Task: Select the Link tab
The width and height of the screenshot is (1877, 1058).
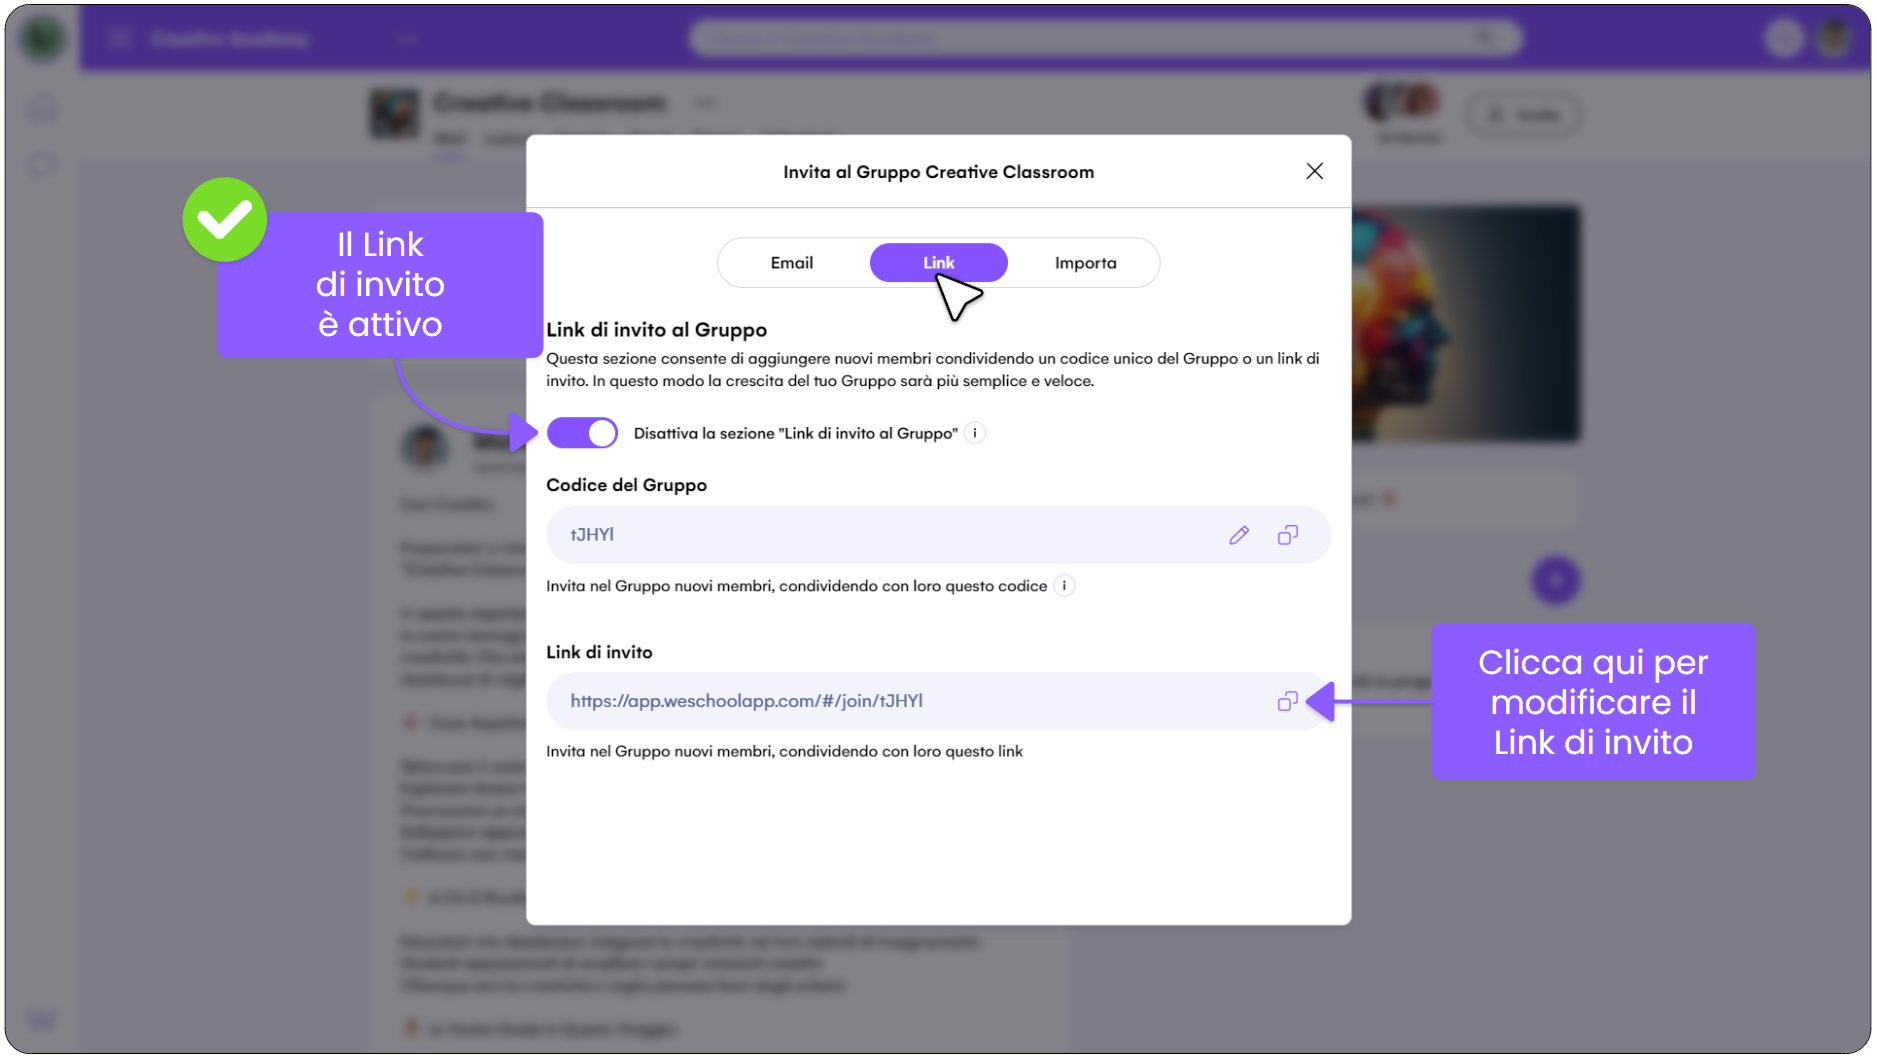Action: click(x=938, y=263)
